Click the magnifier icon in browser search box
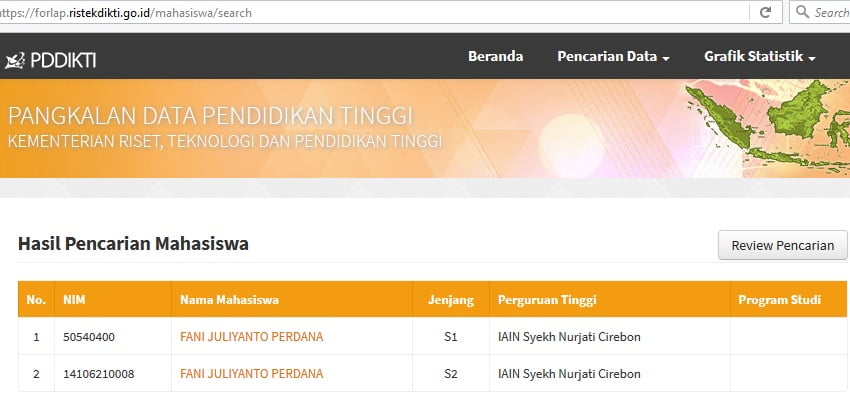850x414 pixels. [x=802, y=13]
